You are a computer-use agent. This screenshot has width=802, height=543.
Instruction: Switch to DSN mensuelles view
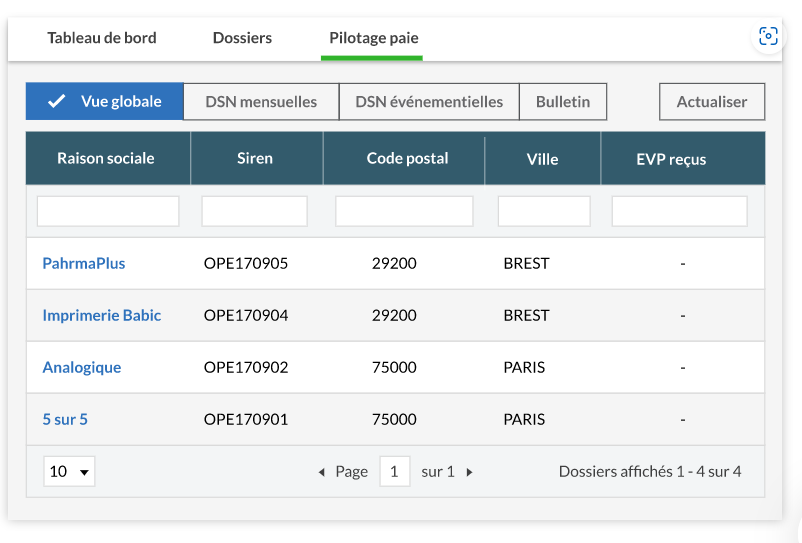261,102
